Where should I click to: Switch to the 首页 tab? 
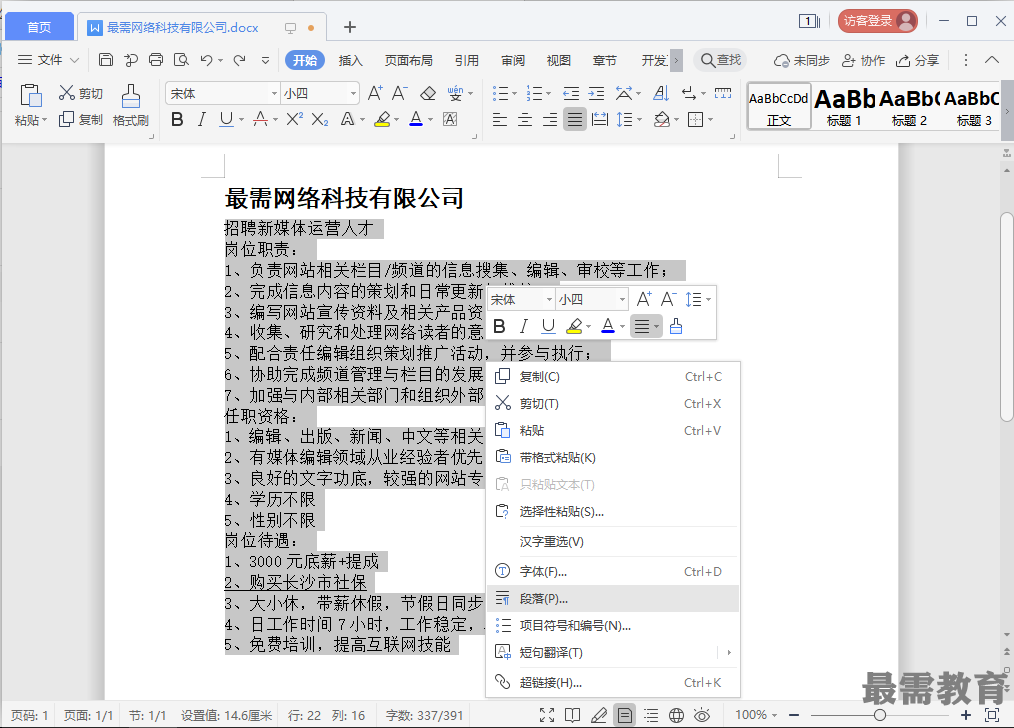39,27
